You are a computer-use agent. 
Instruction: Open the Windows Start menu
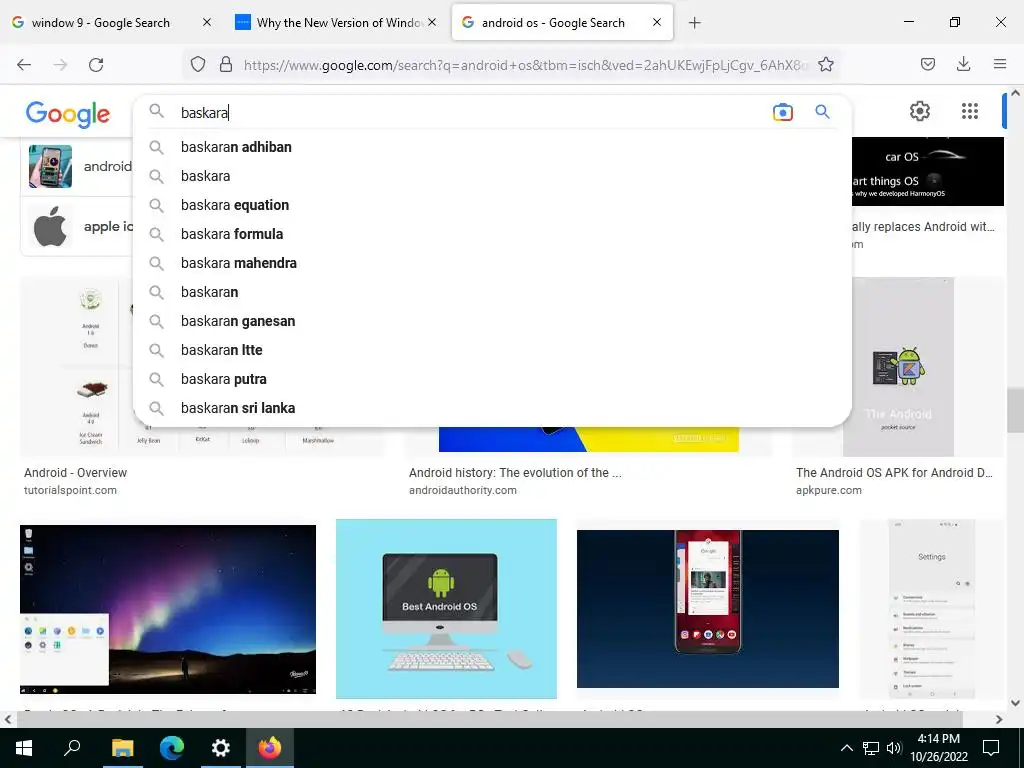pyautogui.click(x=24, y=748)
